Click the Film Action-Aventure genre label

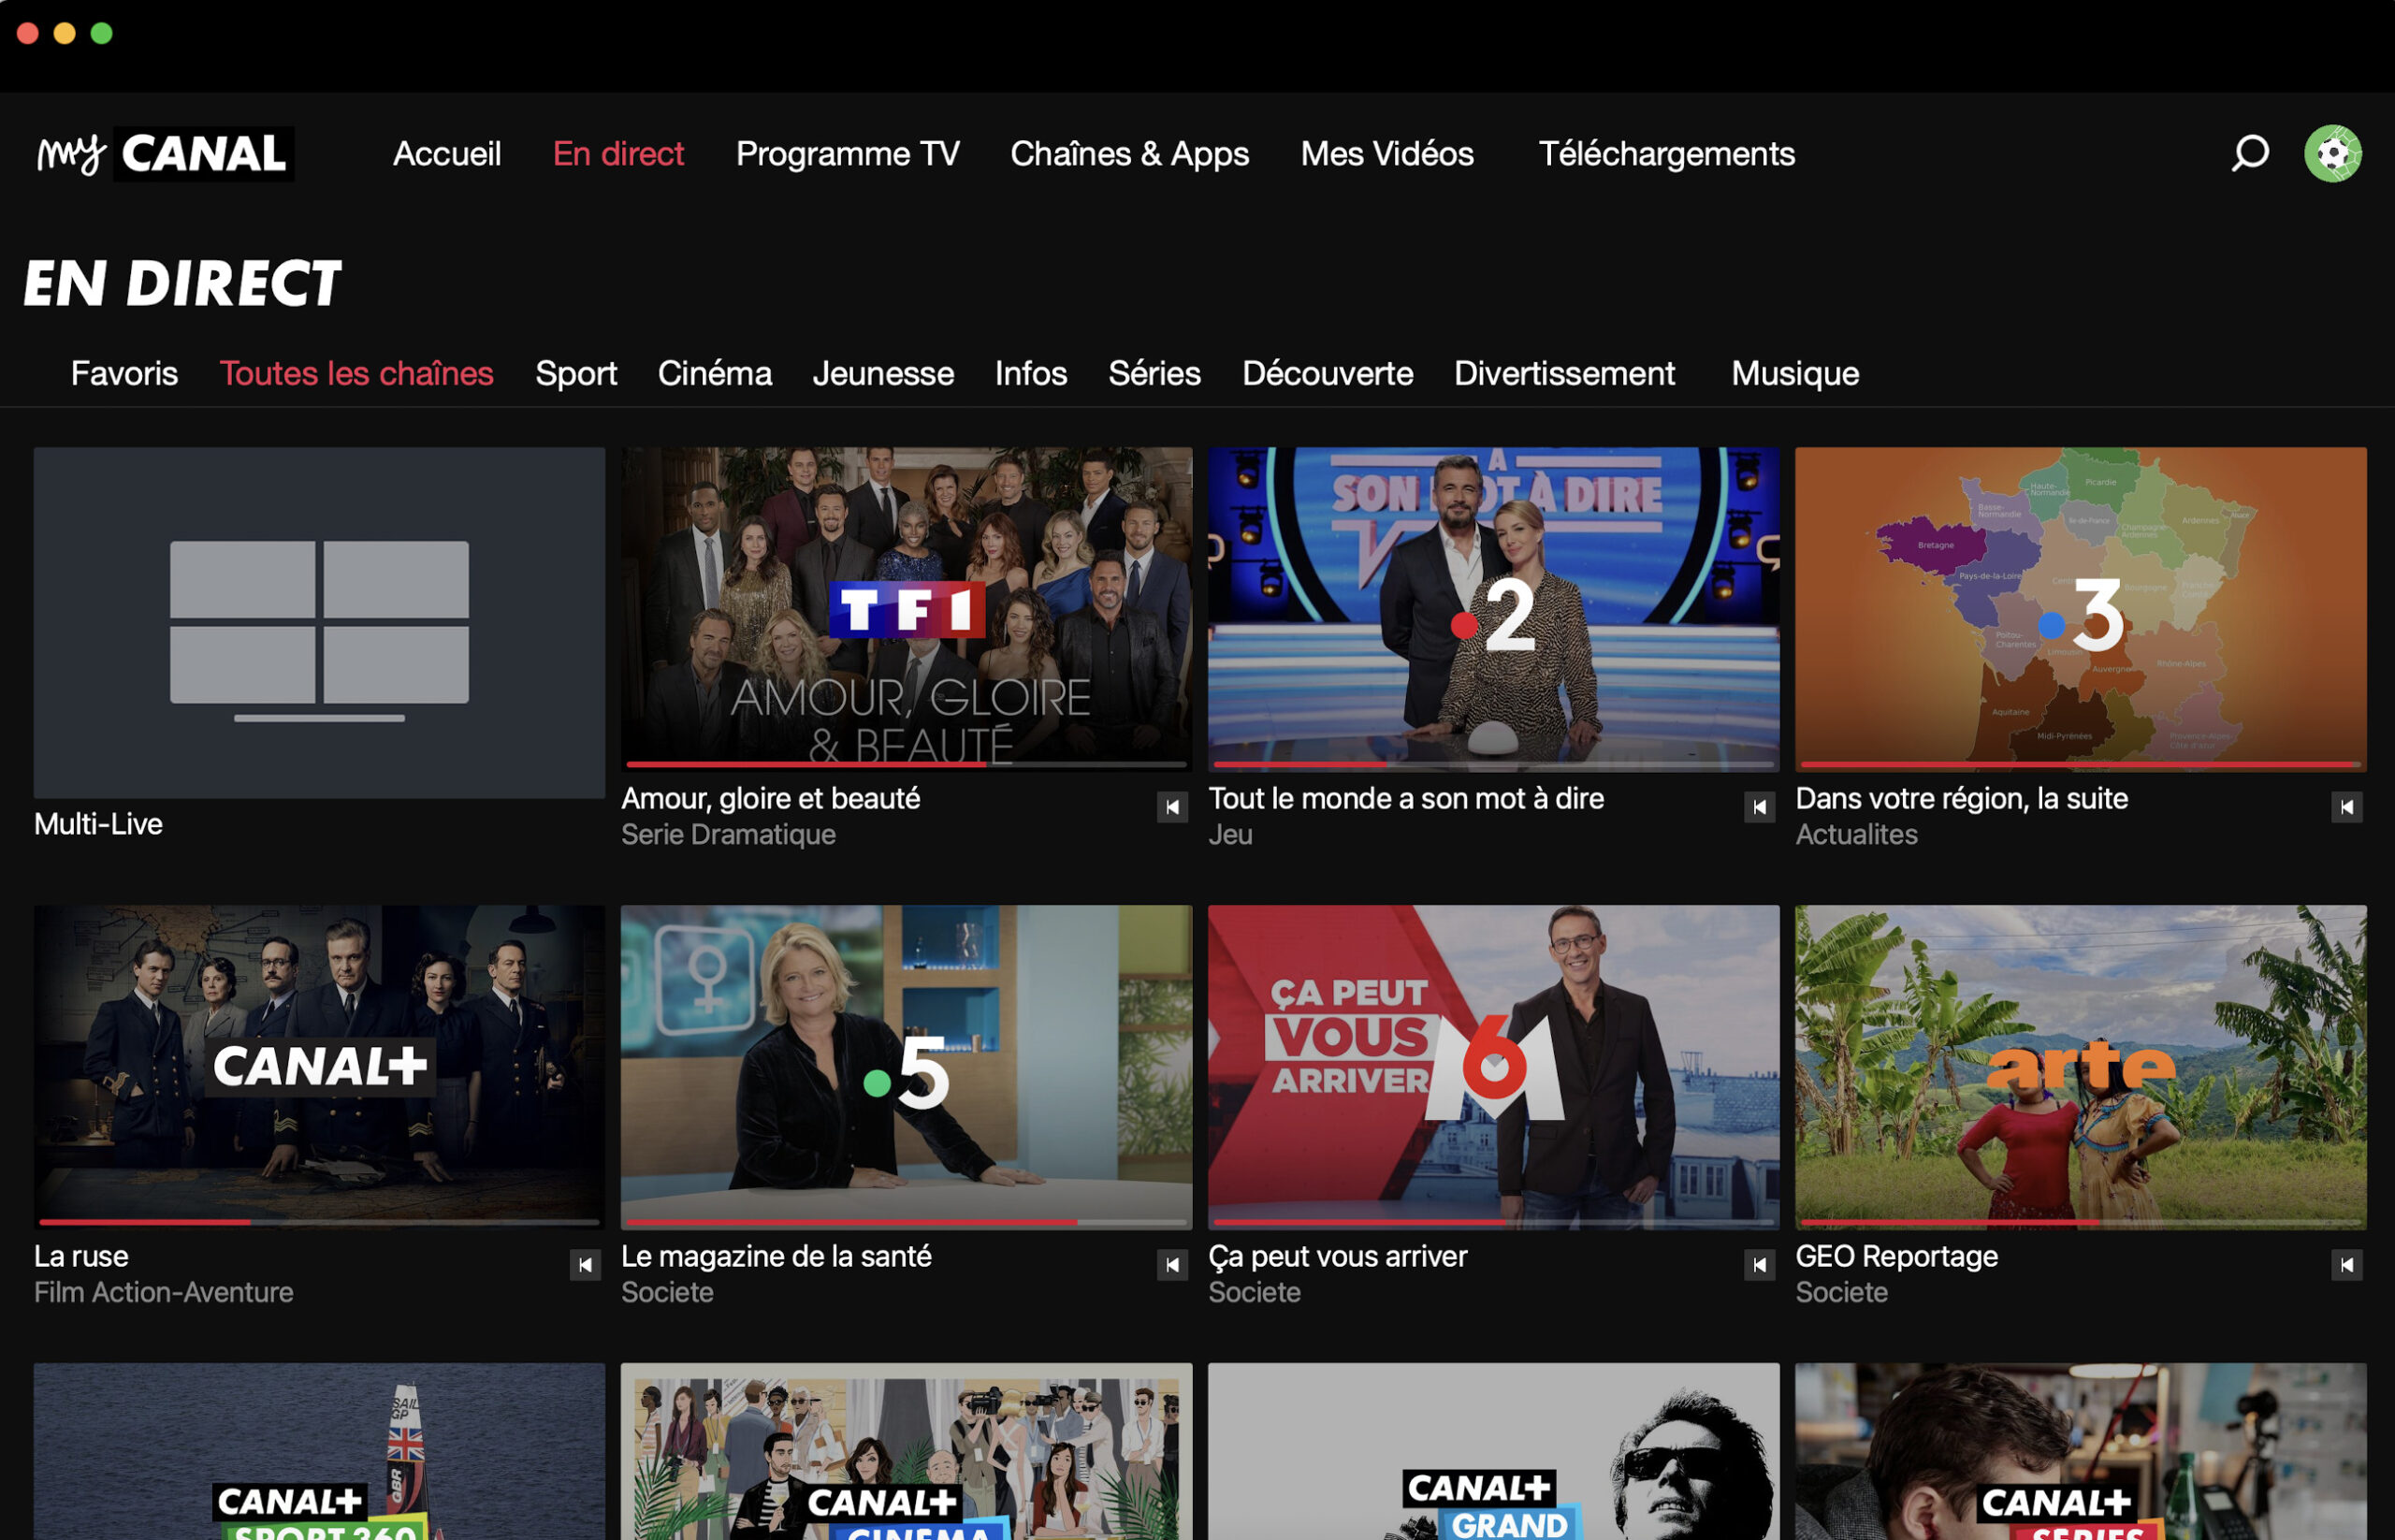pos(163,1292)
